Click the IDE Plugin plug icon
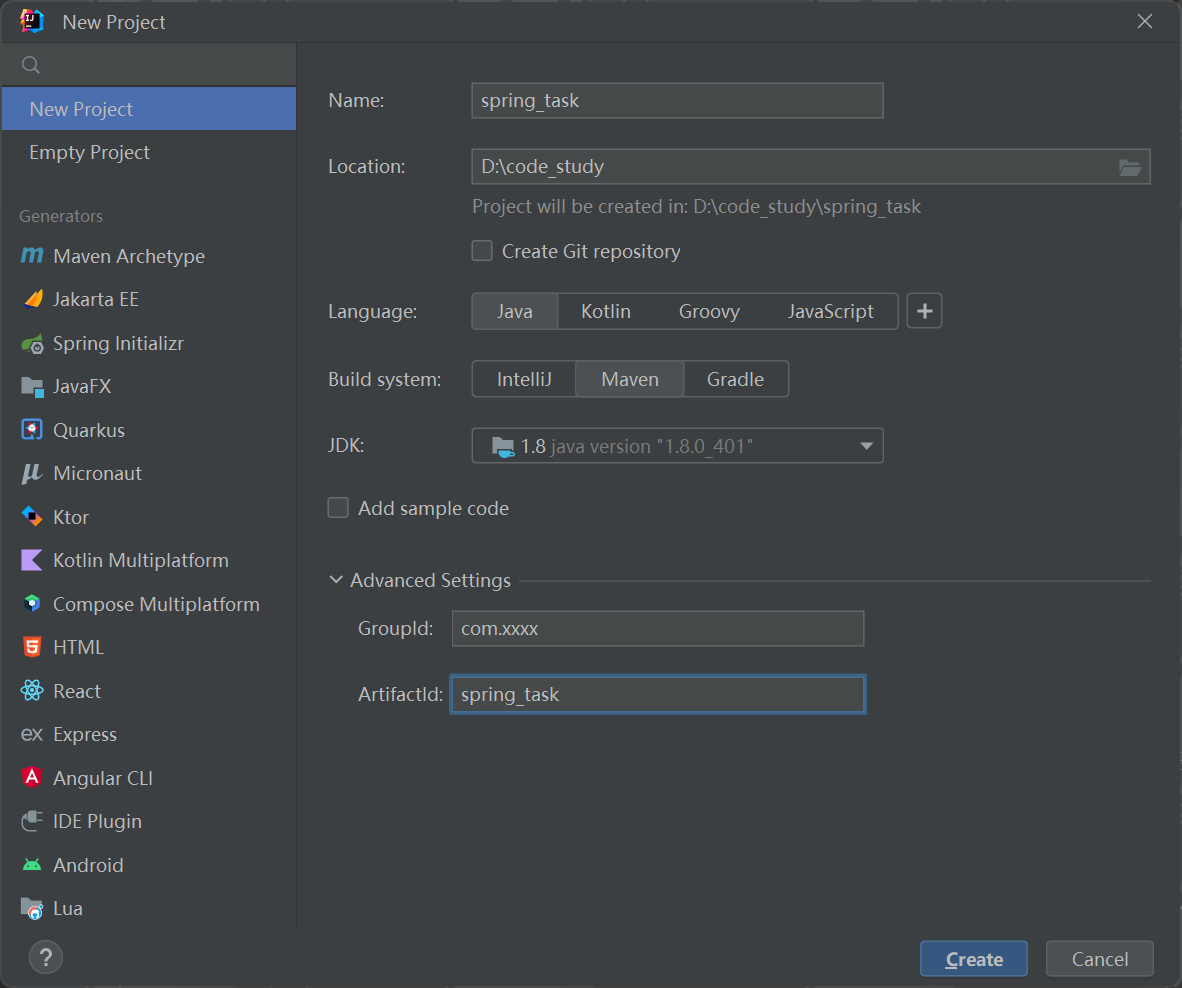1182x988 pixels. (x=32, y=821)
